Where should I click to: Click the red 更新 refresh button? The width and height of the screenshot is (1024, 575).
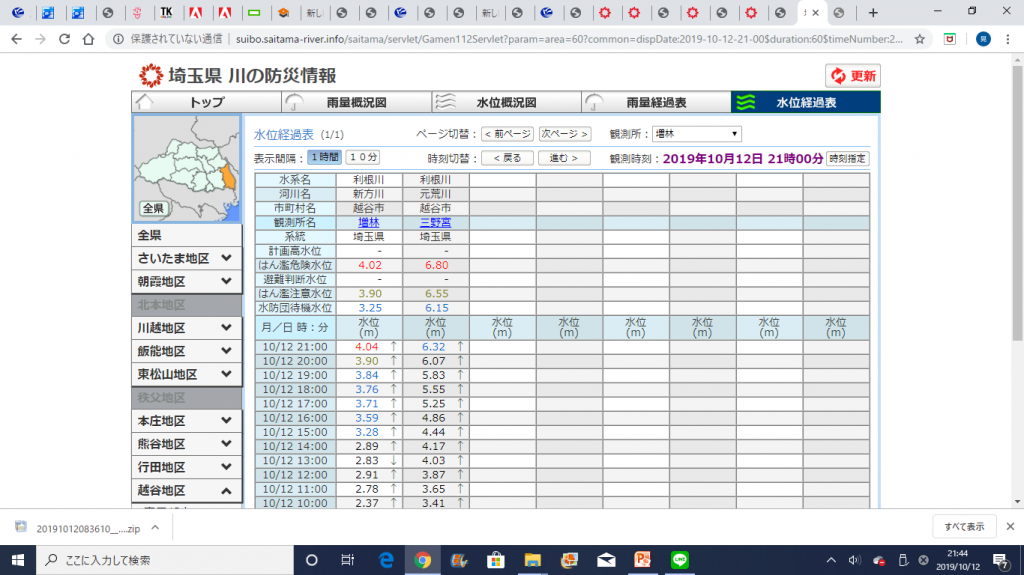[852, 76]
